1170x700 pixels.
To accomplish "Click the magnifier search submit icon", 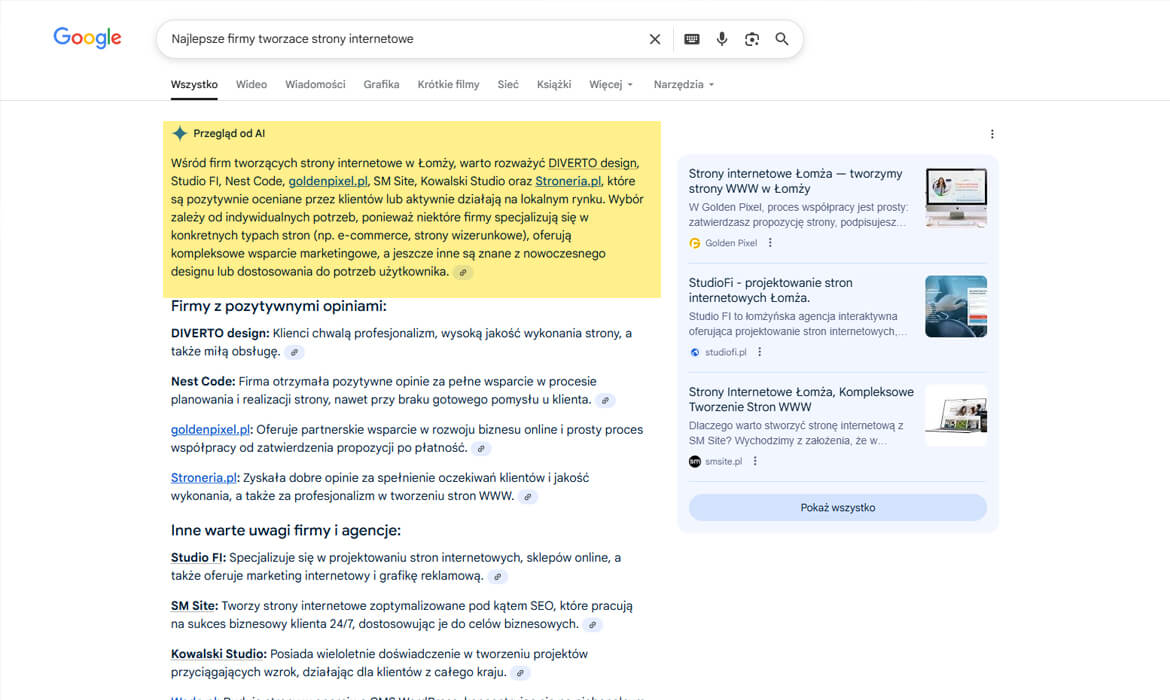I will click(x=782, y=39).
